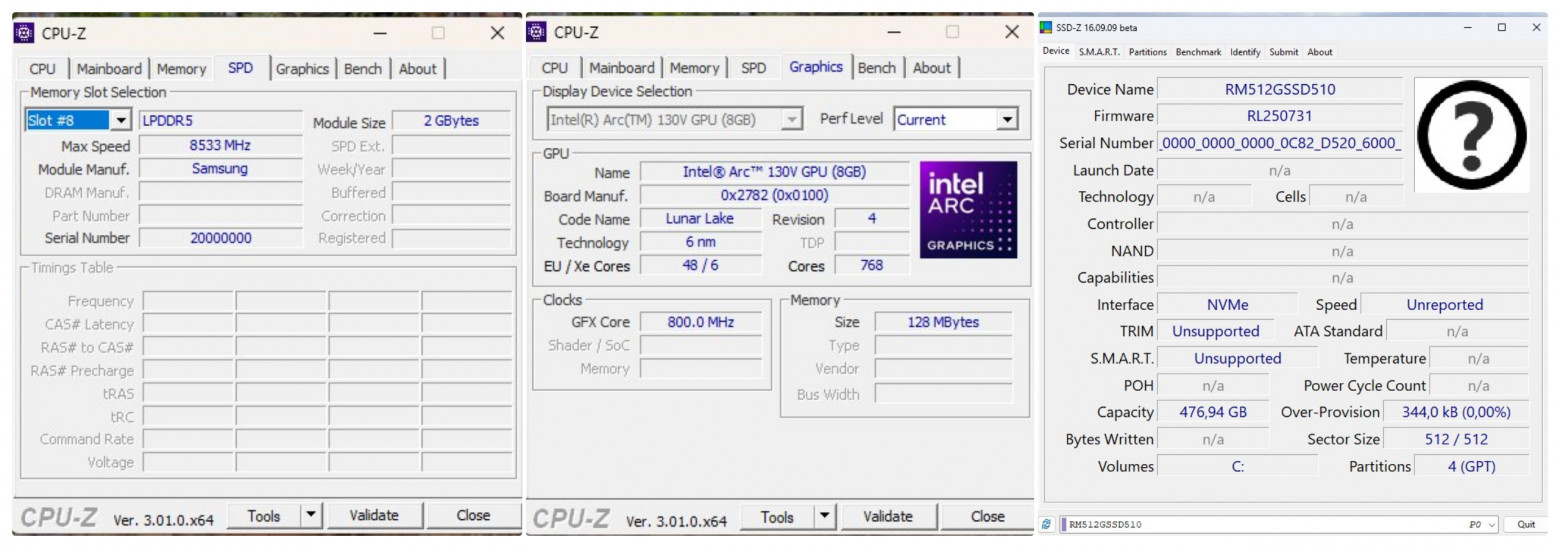
Task: Switch to CPU tab in the Graphics window
Action: [555, 68]
